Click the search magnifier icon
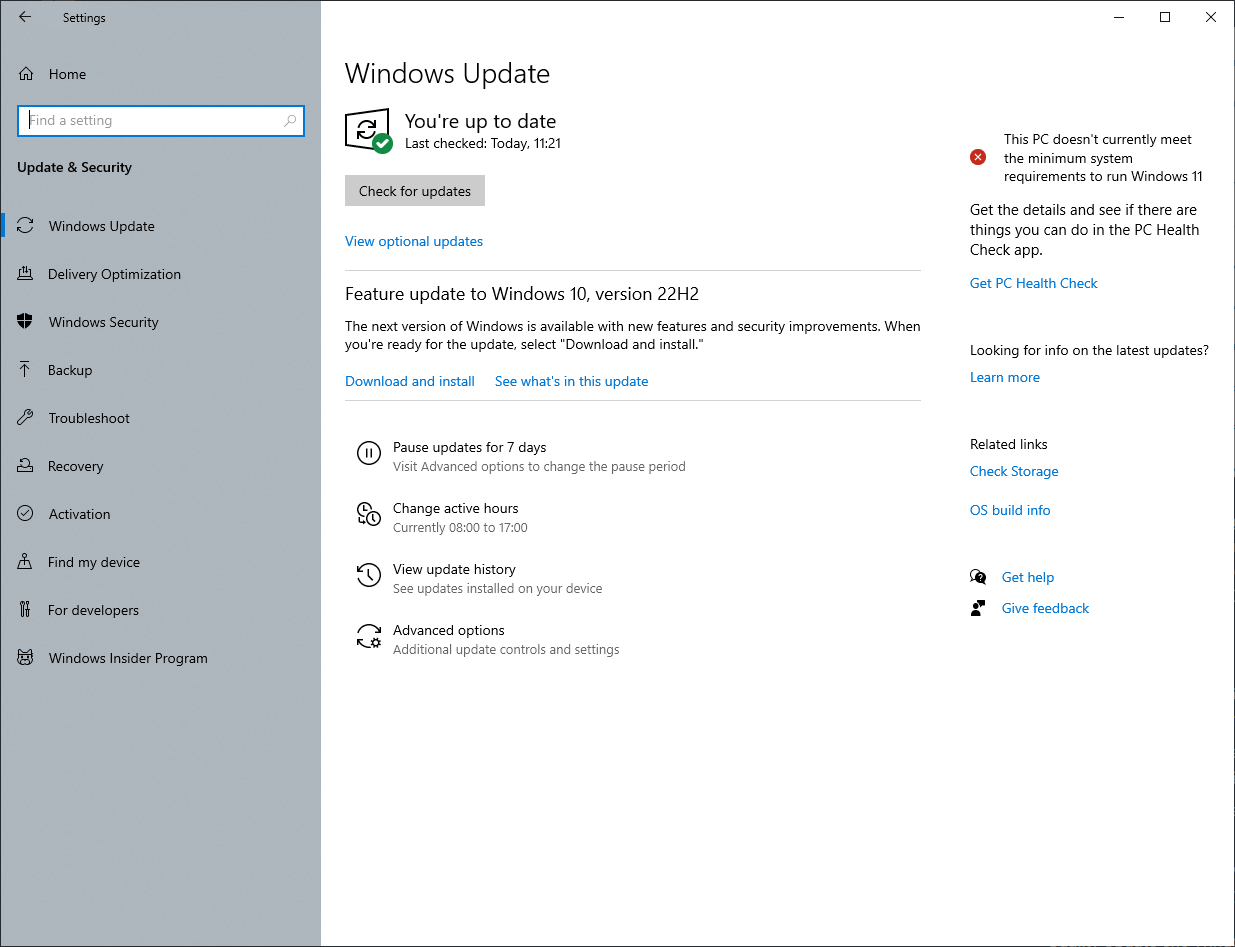Image resolution: width=1235 pixels, height=947 pixels. (290, 121)
